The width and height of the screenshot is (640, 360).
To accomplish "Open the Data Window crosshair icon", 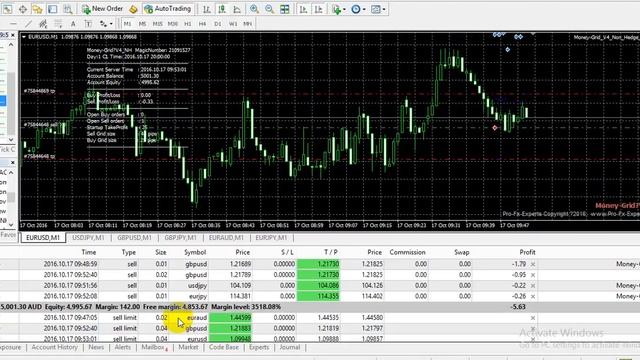I will pyautogui.click(x=22, y=9).
